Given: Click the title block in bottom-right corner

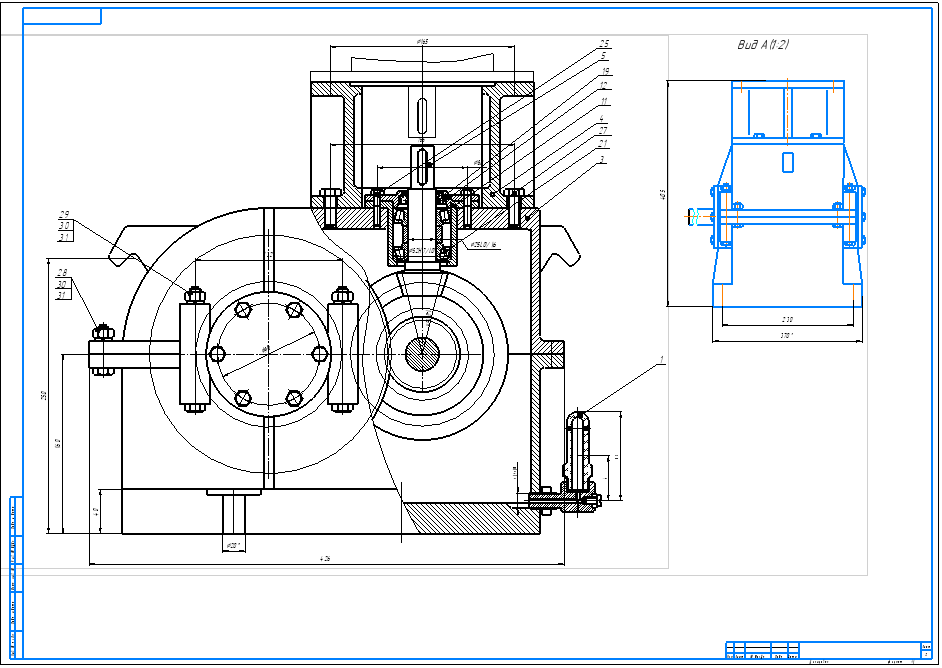Looking at the screenshot, I should pyautogui.click(x=828, y=651).
